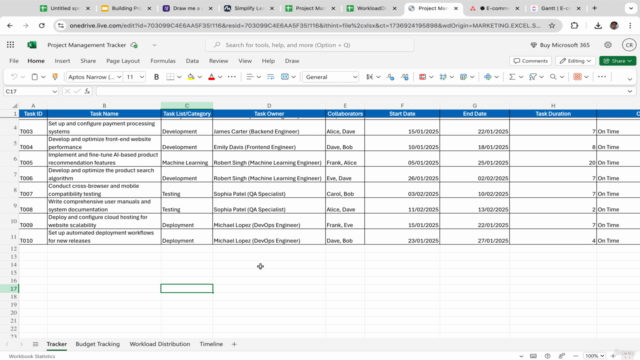Open the all sheets list icon
The width and height of the screenshot is (640, 360).
[36, 344]
